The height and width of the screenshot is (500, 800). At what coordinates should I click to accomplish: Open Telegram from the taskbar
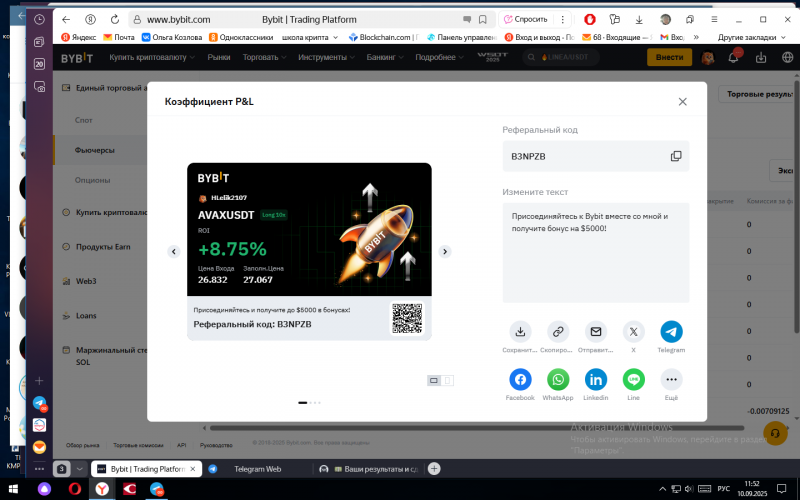click(157, 489)
